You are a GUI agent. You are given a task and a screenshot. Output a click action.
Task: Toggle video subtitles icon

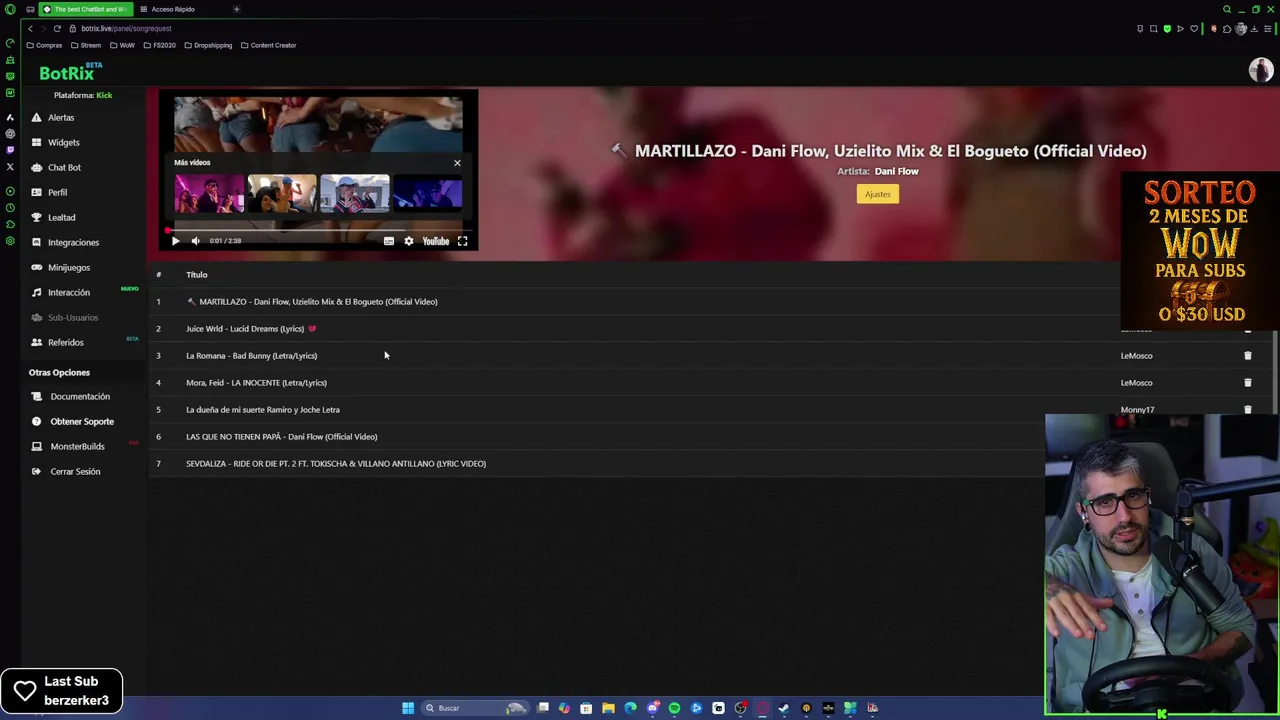click(x=389, y=241)
